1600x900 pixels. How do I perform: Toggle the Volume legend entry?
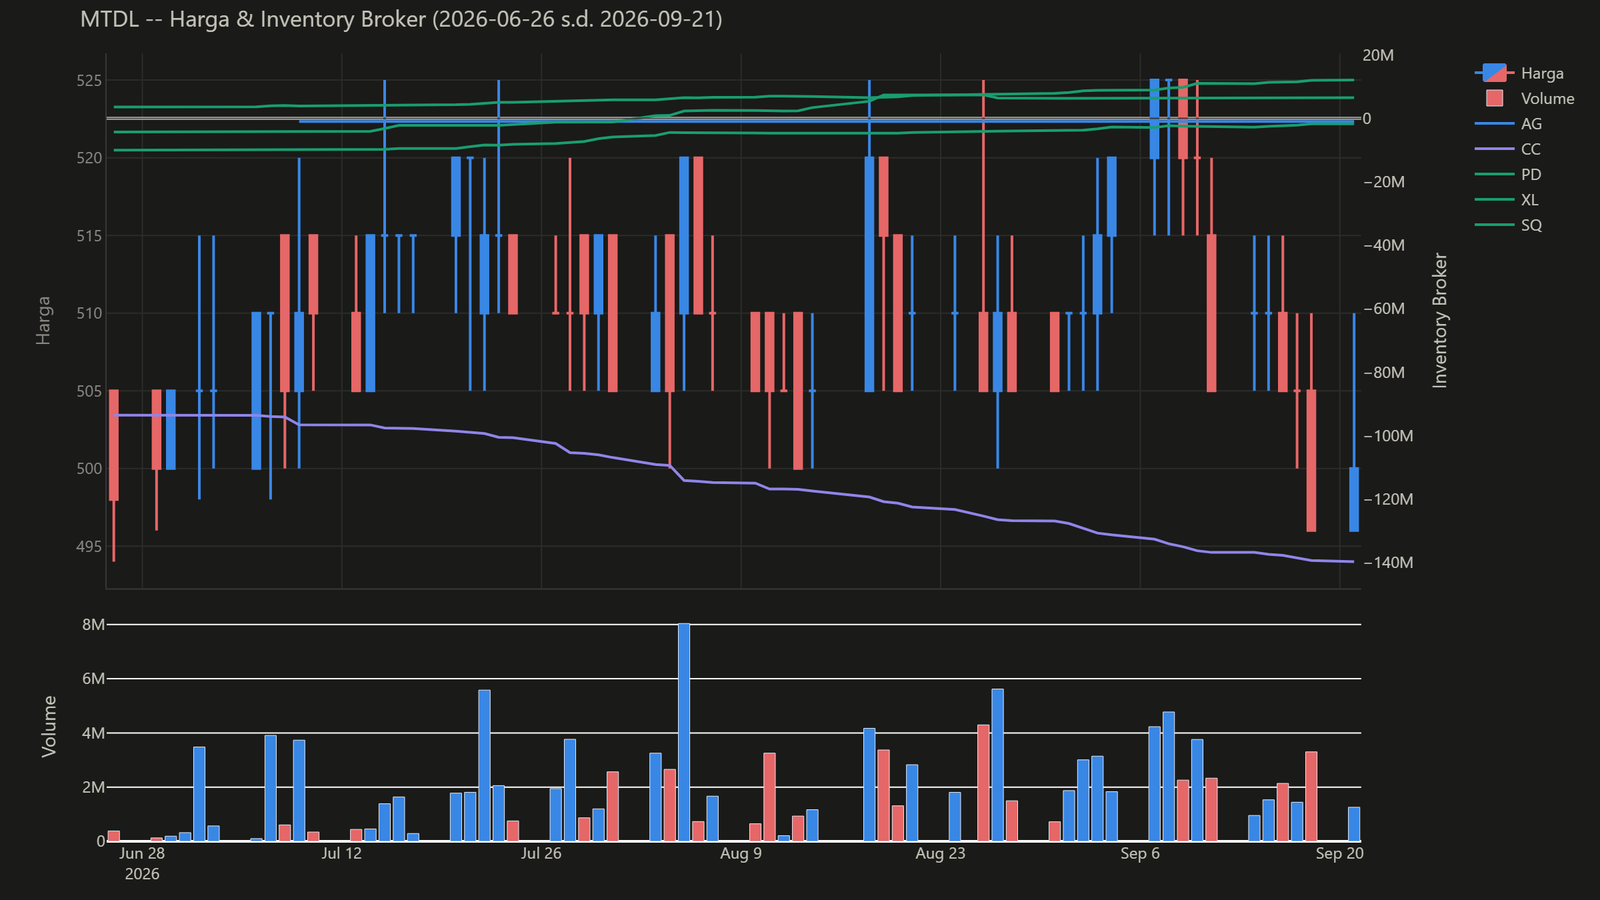[x=1525, y=98]
